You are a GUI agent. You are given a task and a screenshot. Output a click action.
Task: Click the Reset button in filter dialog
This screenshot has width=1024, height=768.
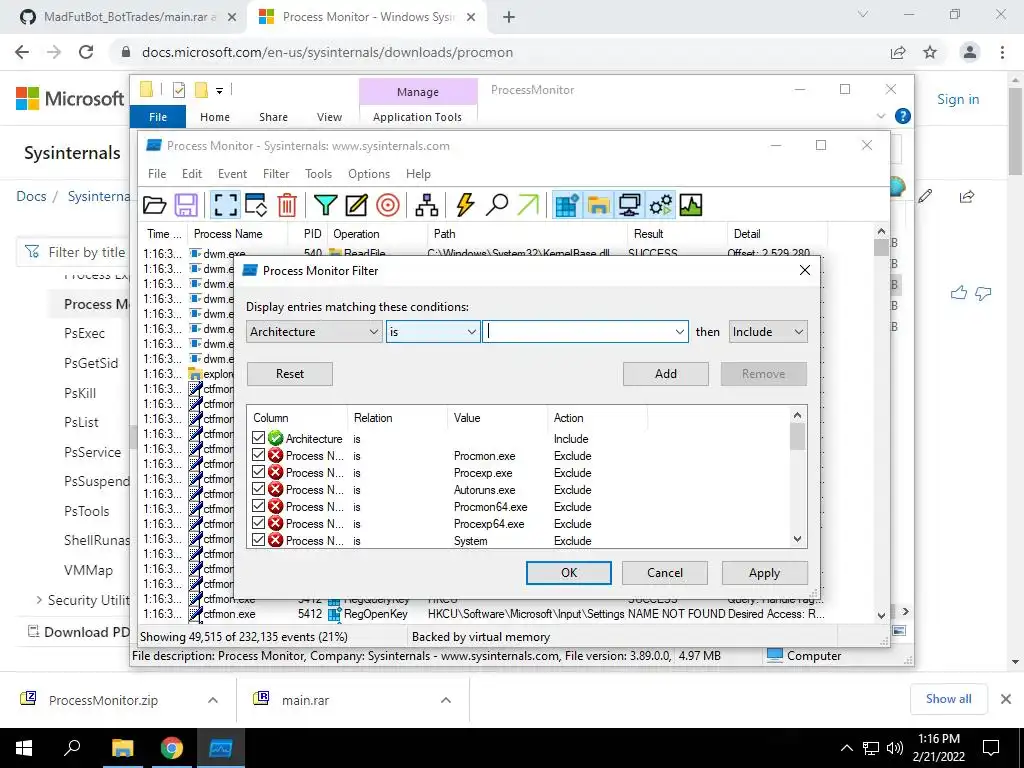coord(290,374)
